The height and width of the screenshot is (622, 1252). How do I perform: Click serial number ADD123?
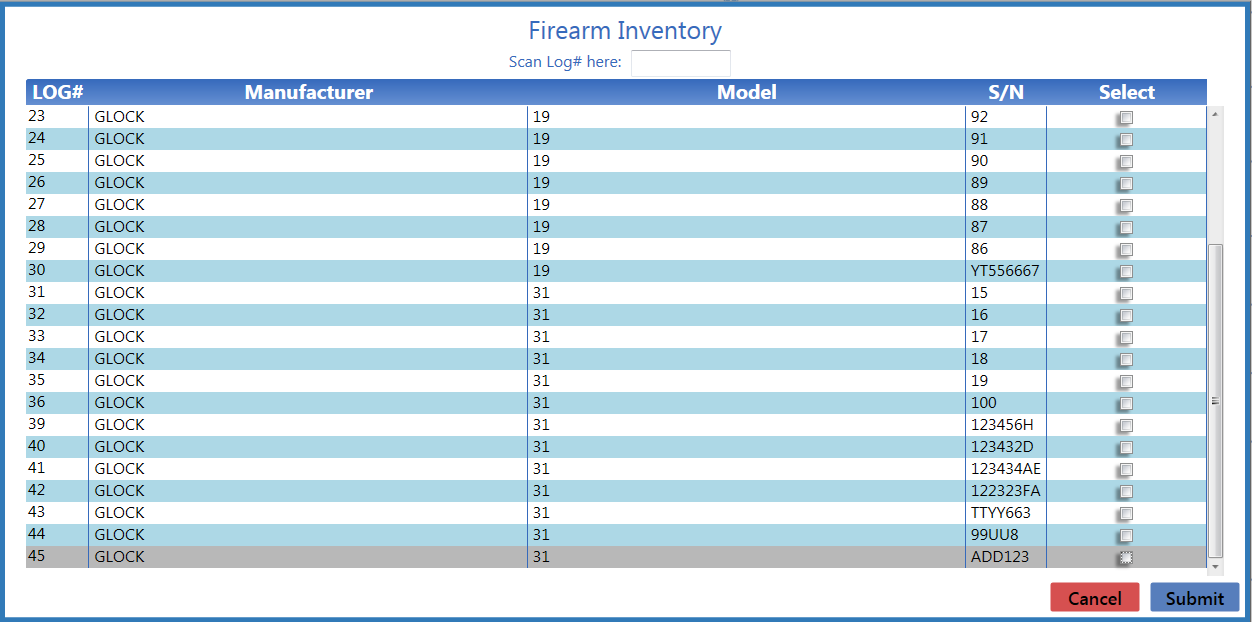point(999,557)
